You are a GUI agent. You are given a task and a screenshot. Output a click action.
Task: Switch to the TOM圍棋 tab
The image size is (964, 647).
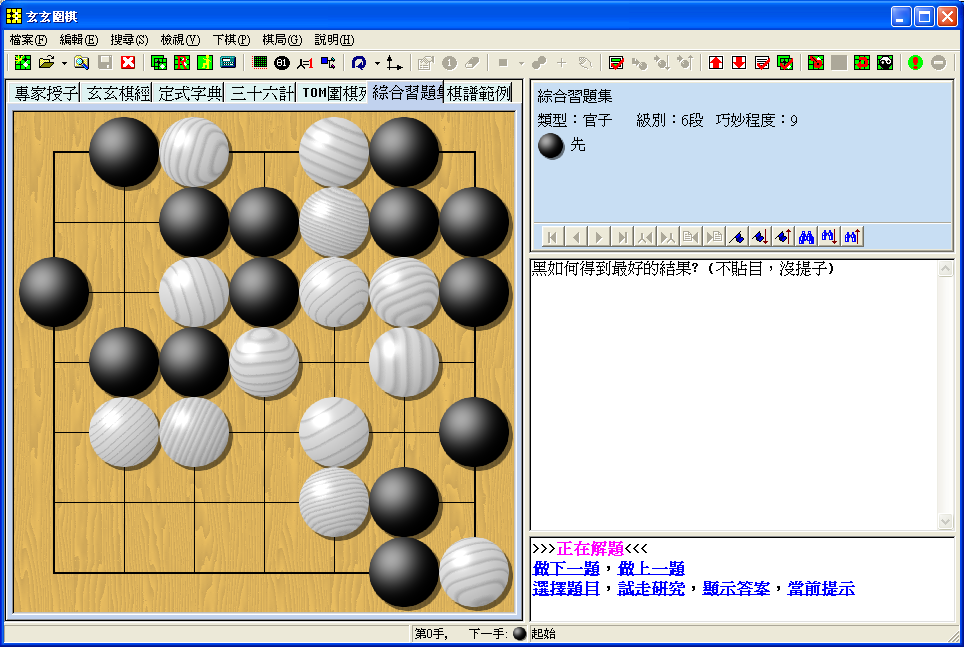pyautogui.click(x=333, y=93)
